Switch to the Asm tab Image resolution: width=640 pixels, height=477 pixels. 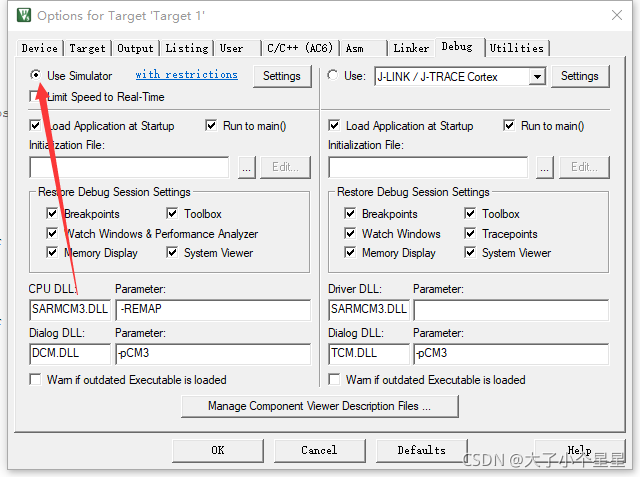point(363,48)
